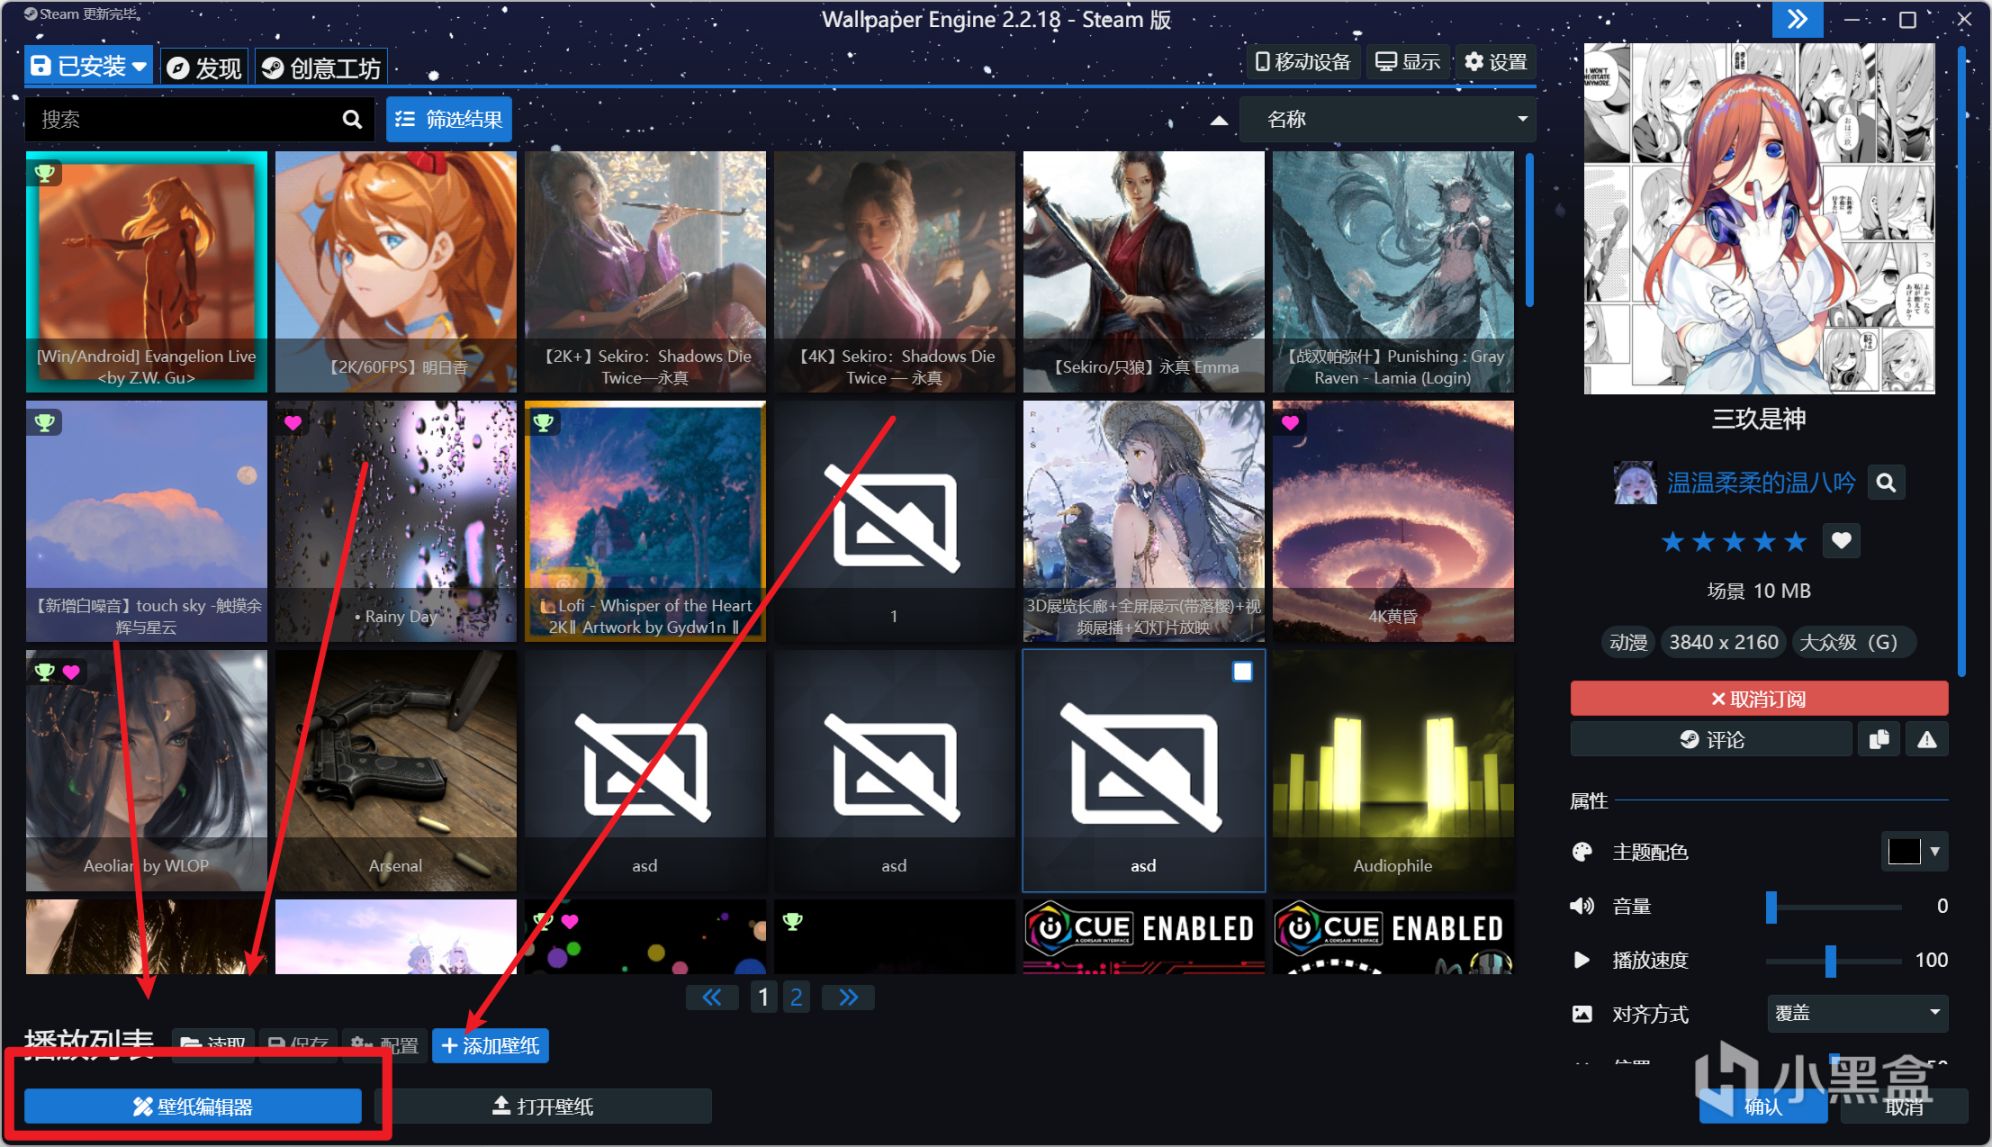Collapse the side panel with the blue double-chevron button

click(x=1797, y=19)
